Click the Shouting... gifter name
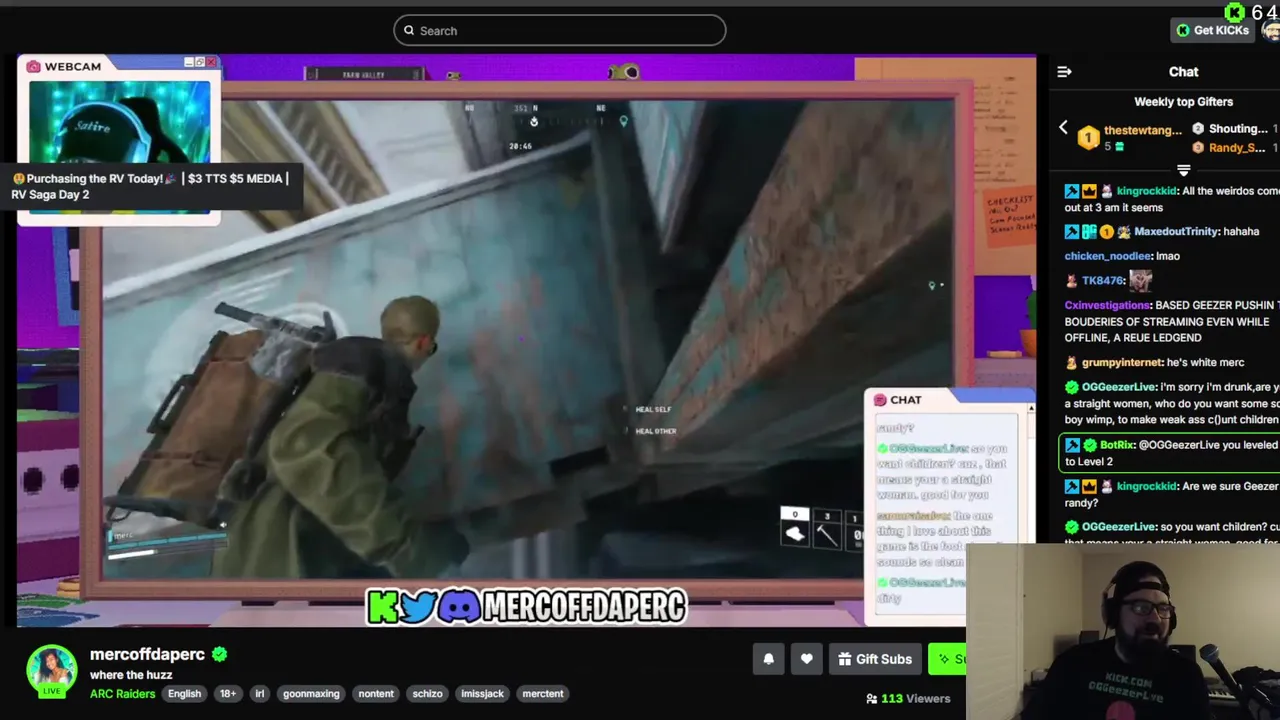Viewport: 1280px width, 720px height. click(x=1238, y=129)
